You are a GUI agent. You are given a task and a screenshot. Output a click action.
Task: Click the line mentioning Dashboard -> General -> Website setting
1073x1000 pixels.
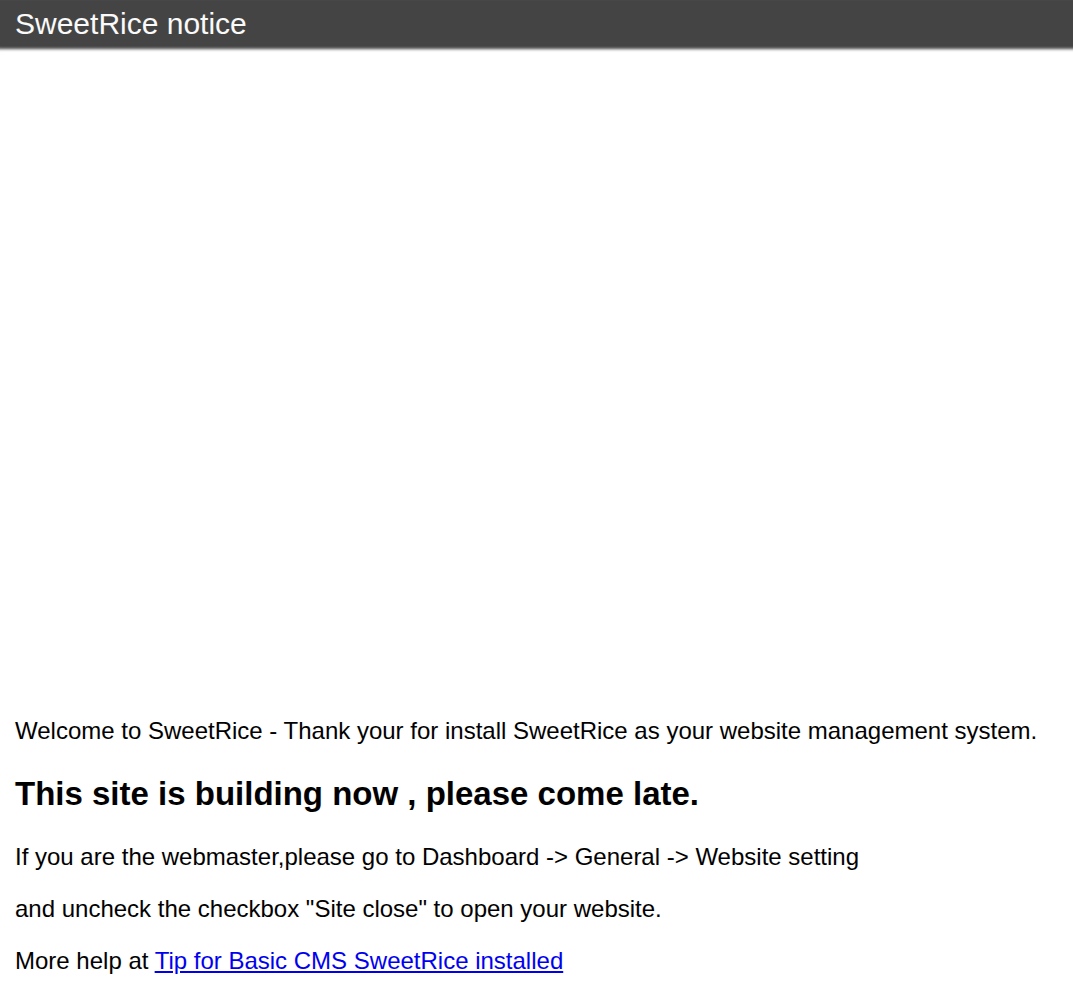(437, 857)
